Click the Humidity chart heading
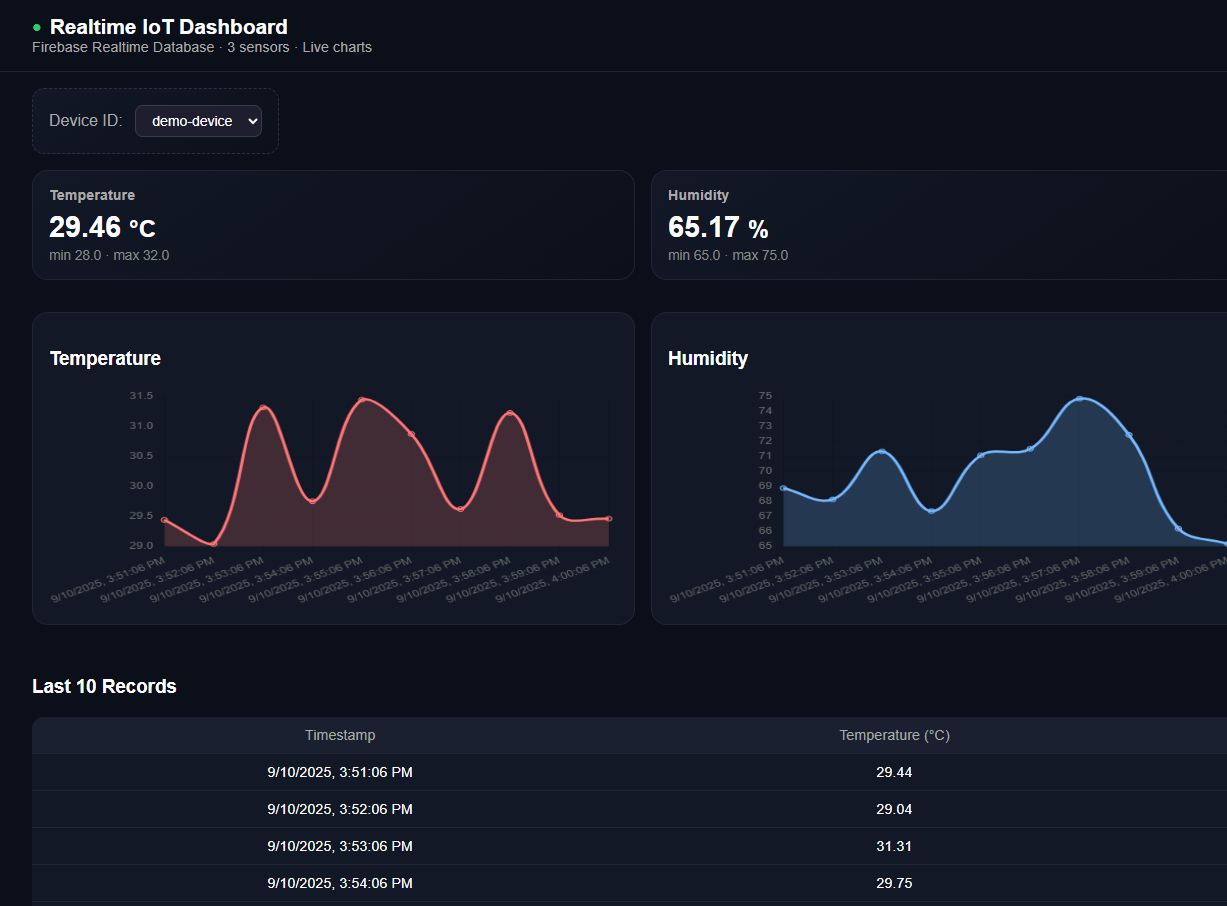Screen dimensions: 1227x906 708,358
